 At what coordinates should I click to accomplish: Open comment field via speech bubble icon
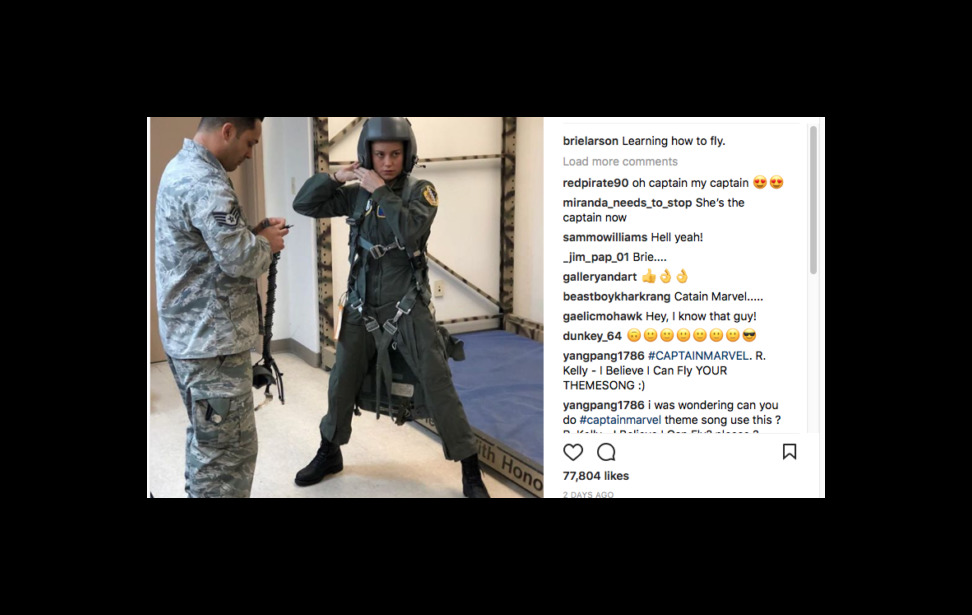point(606,452)
